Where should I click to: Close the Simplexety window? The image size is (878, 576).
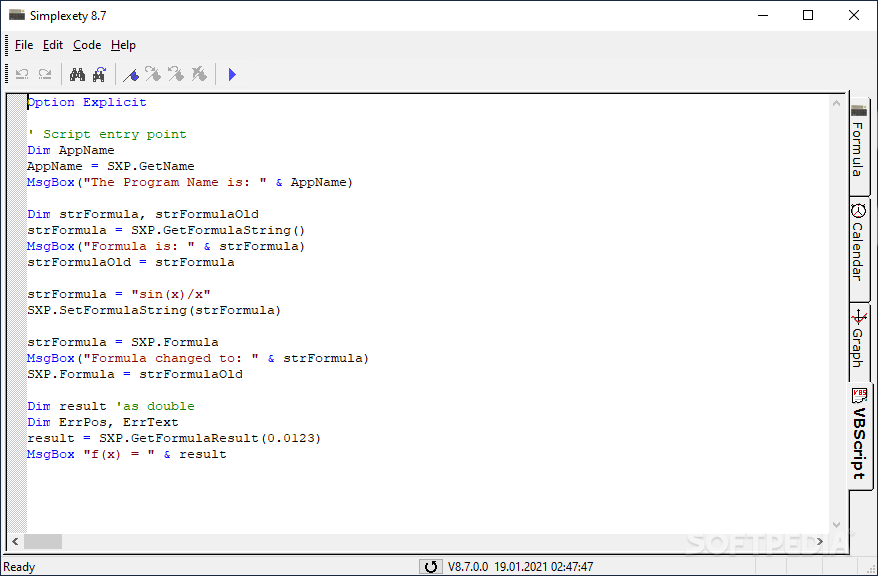coord(853,15)
